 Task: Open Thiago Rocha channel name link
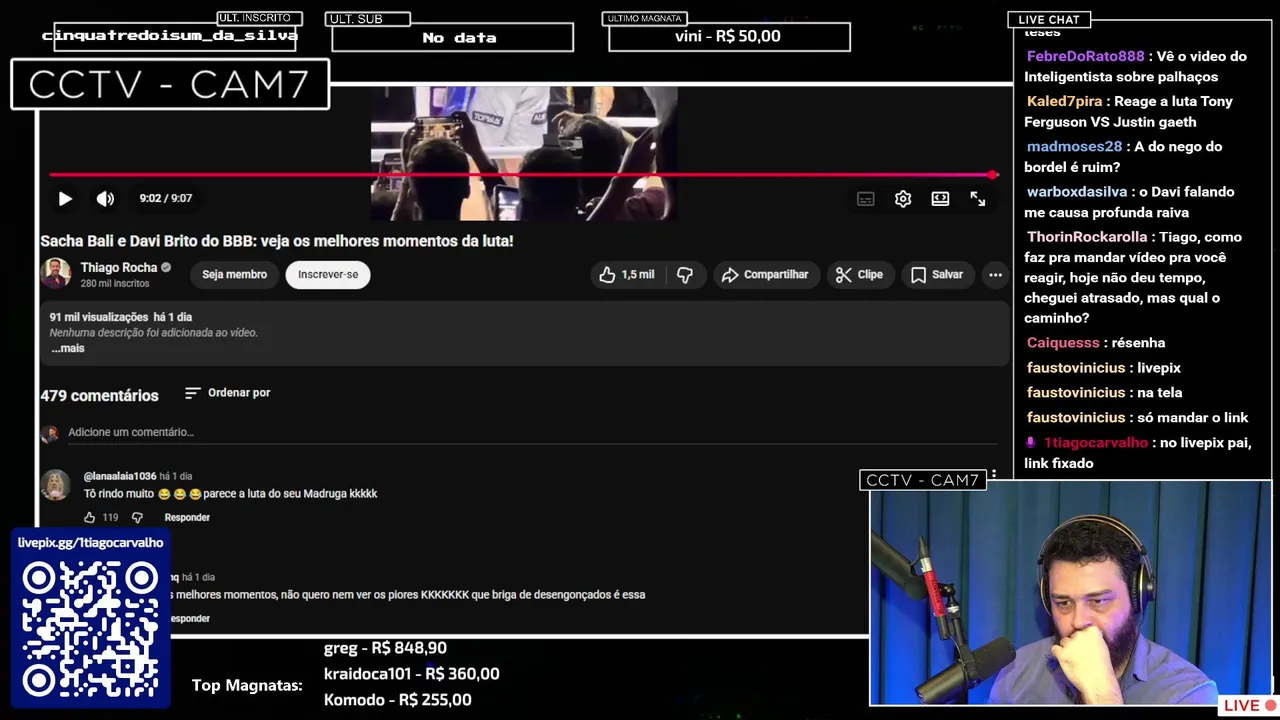click(x=119, y=268)
